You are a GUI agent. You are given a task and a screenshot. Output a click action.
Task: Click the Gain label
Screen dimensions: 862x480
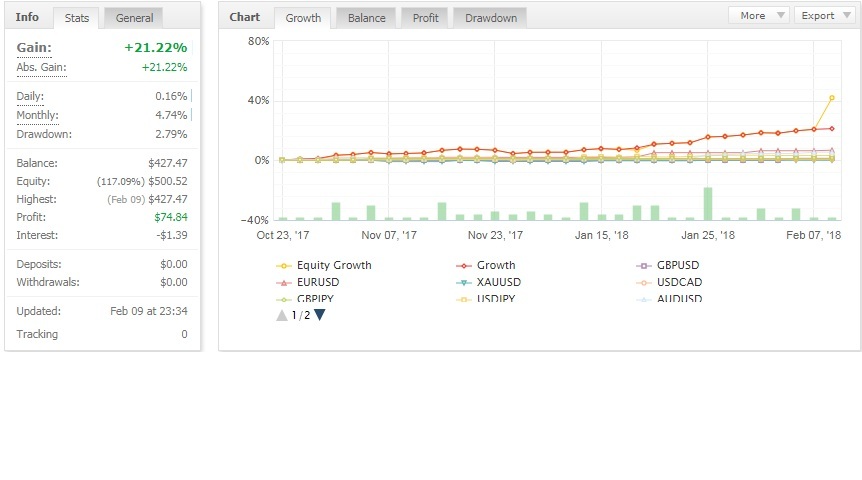[34, 47]
